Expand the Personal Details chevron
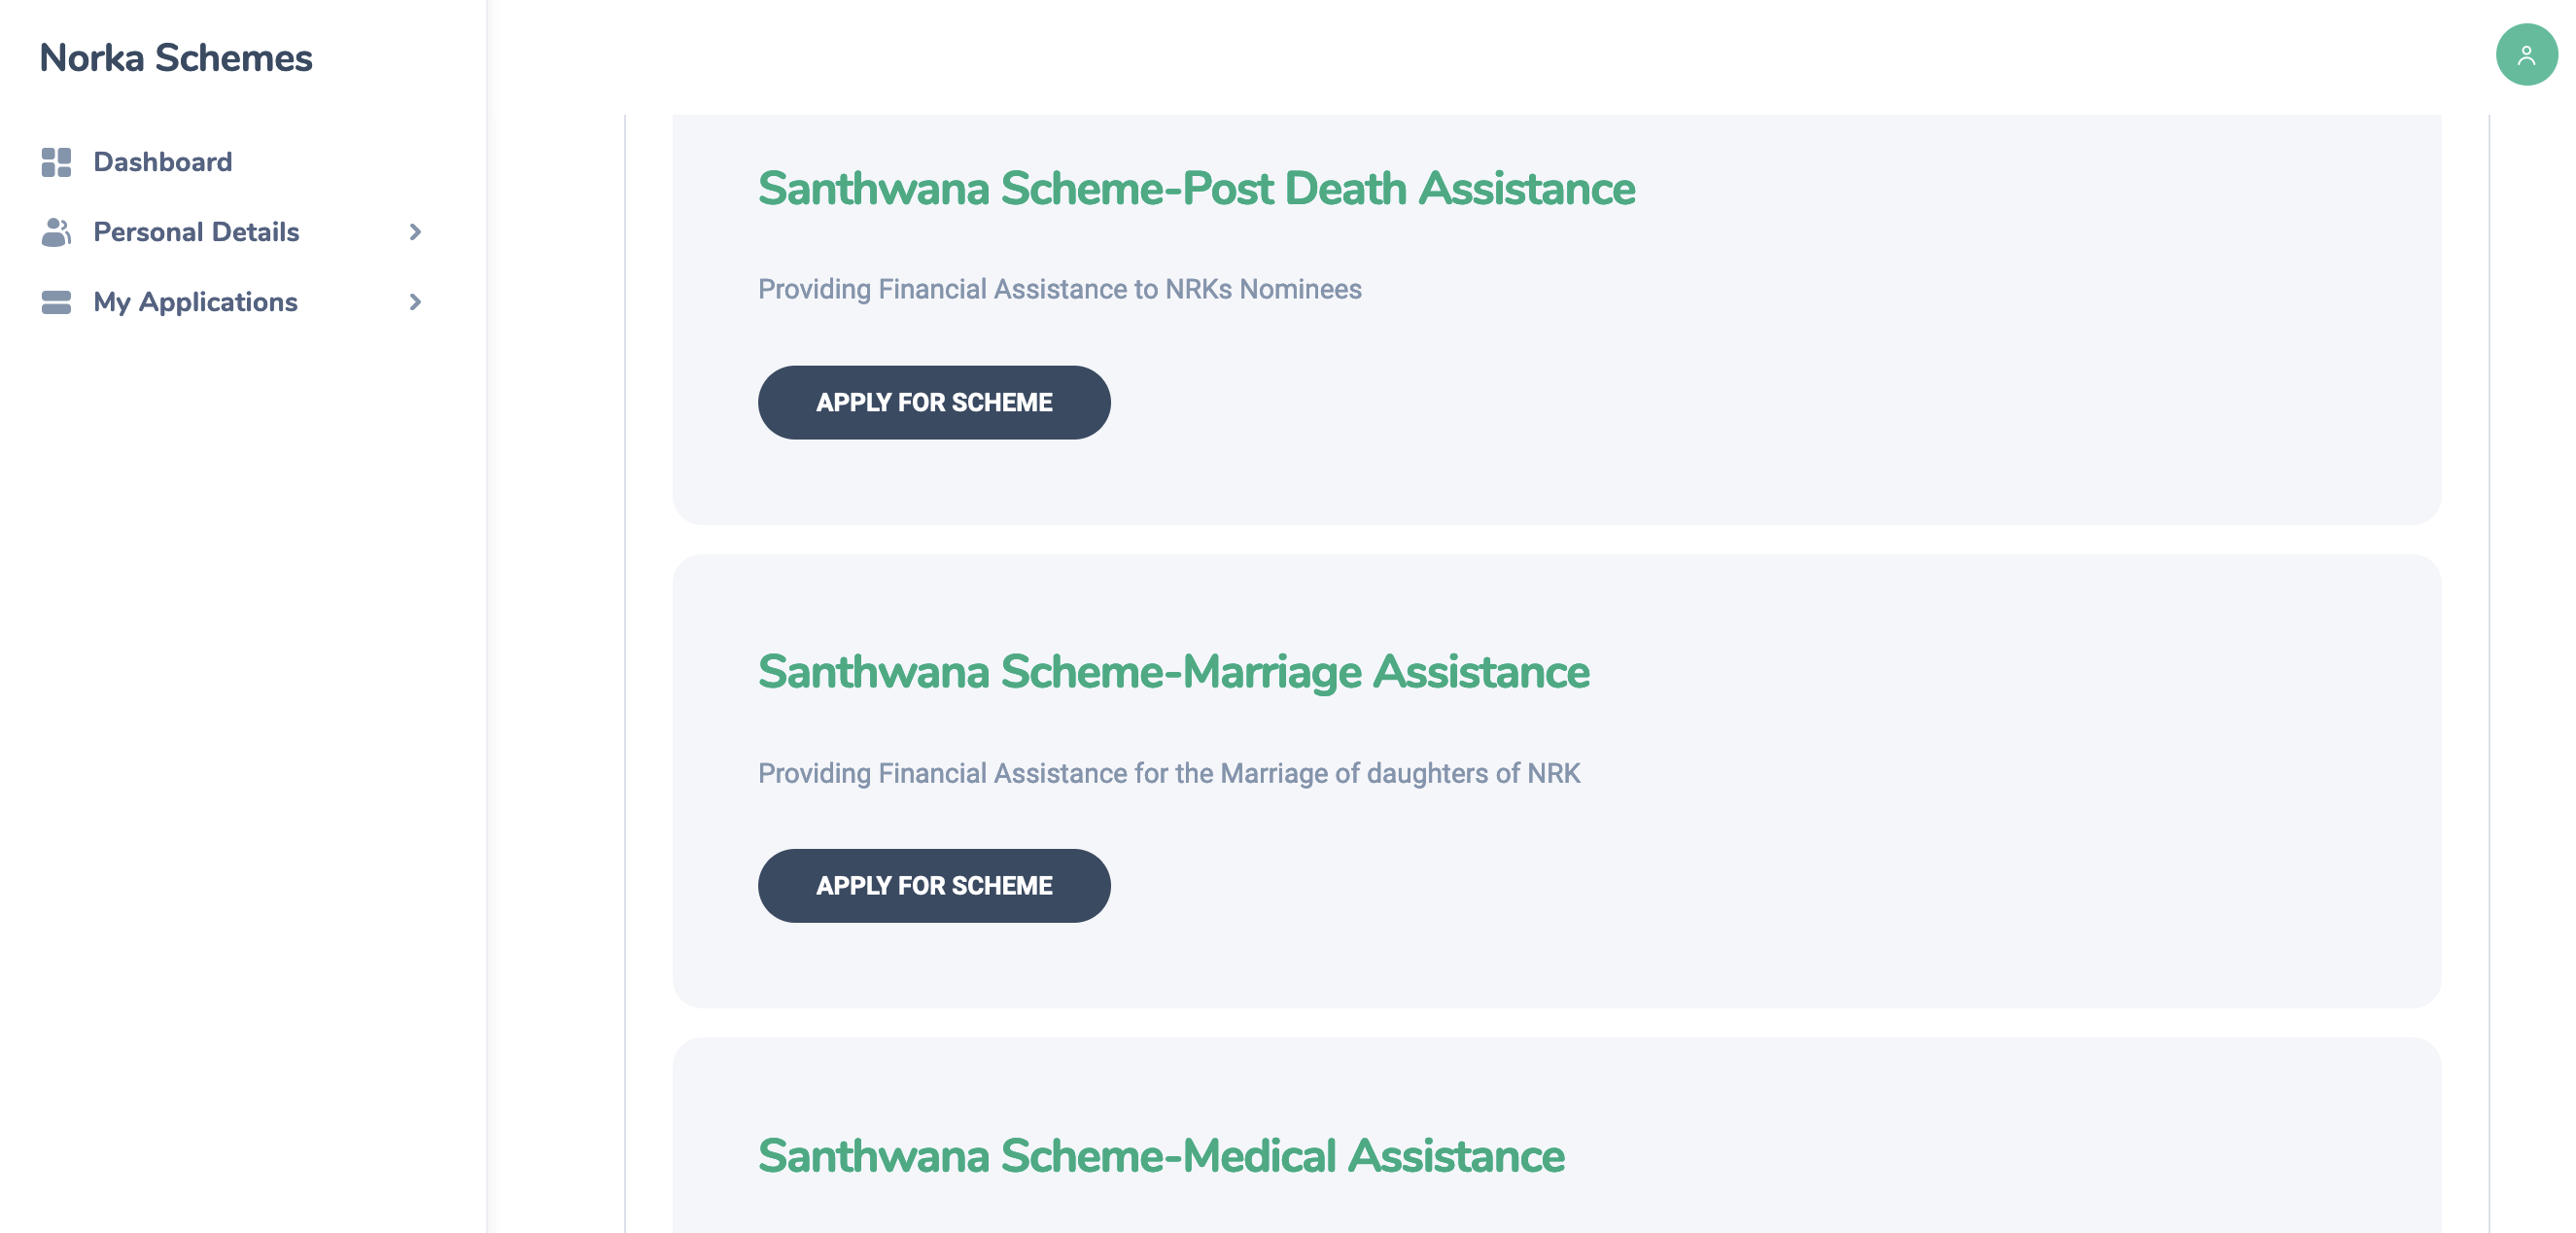 pyautogui.click(x=415, y=232)
